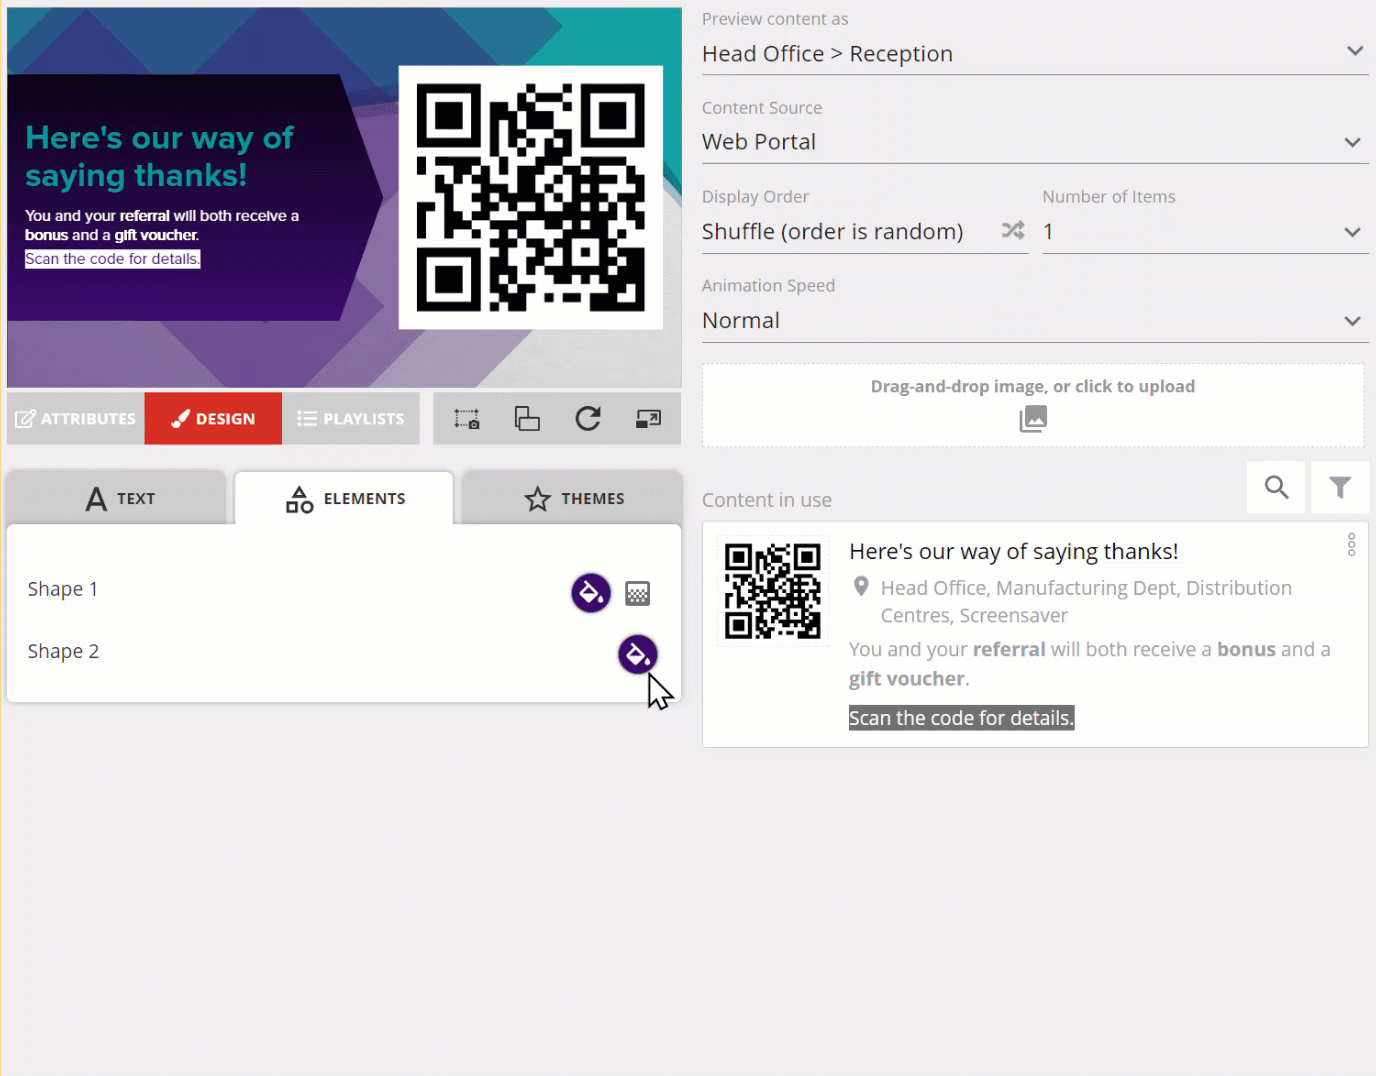This screenshot has width=1376, height=1076.
Task: Click the preview slide headline text
Action: coord(159,156)
